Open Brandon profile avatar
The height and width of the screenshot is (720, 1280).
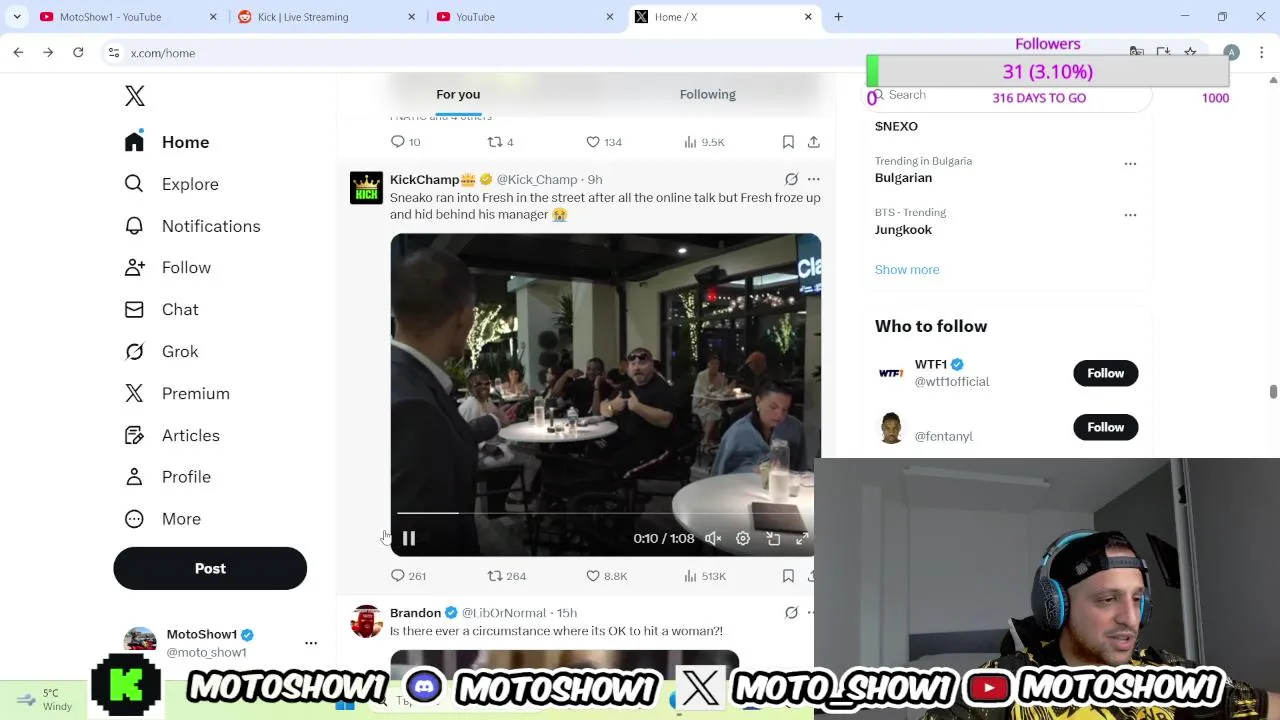pos(366,621)
